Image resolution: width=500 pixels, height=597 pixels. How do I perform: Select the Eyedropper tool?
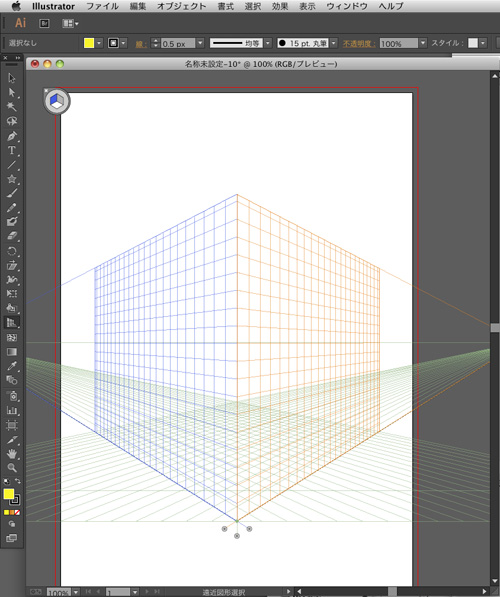[x=12, y=366]
